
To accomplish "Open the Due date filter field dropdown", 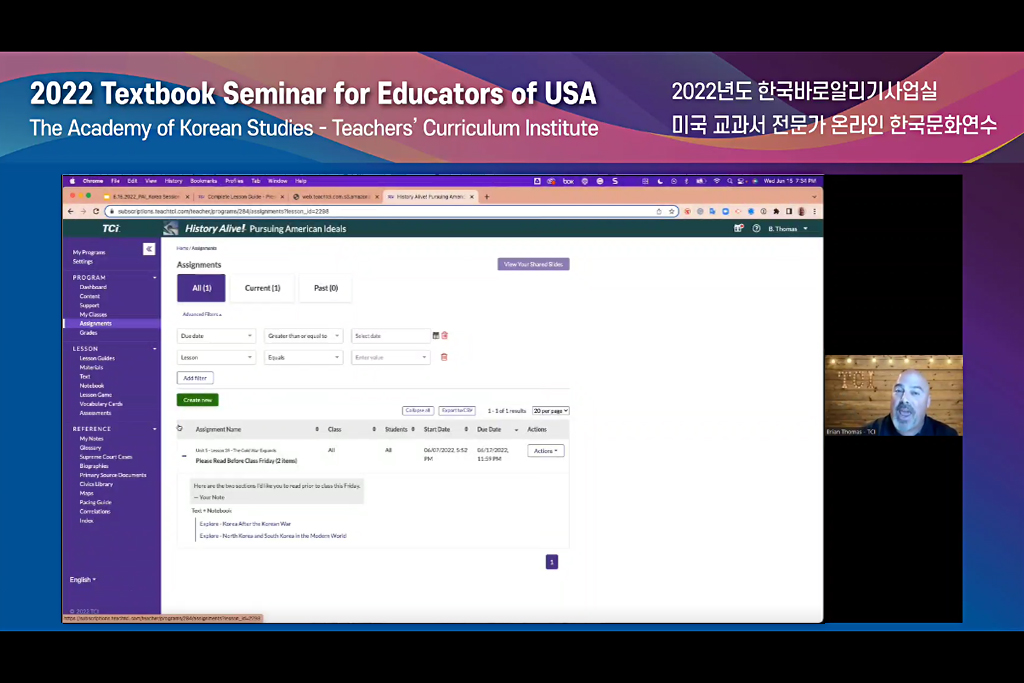I will tap(216, 336).
